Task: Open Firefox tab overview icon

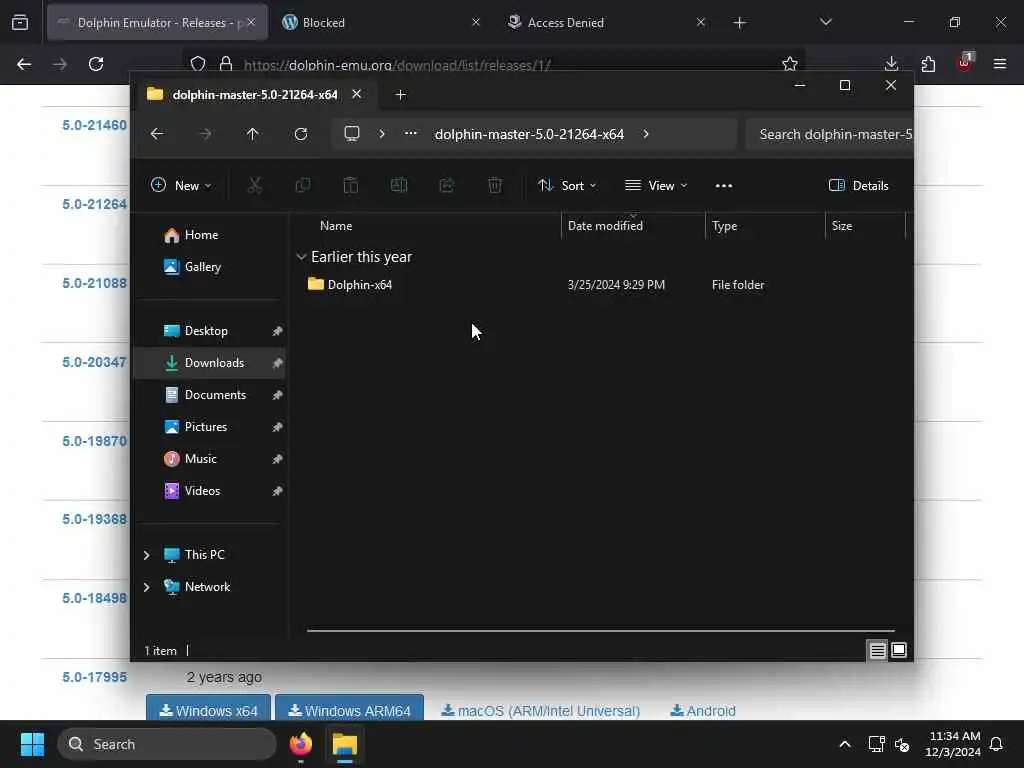Action: pos(20,23)
